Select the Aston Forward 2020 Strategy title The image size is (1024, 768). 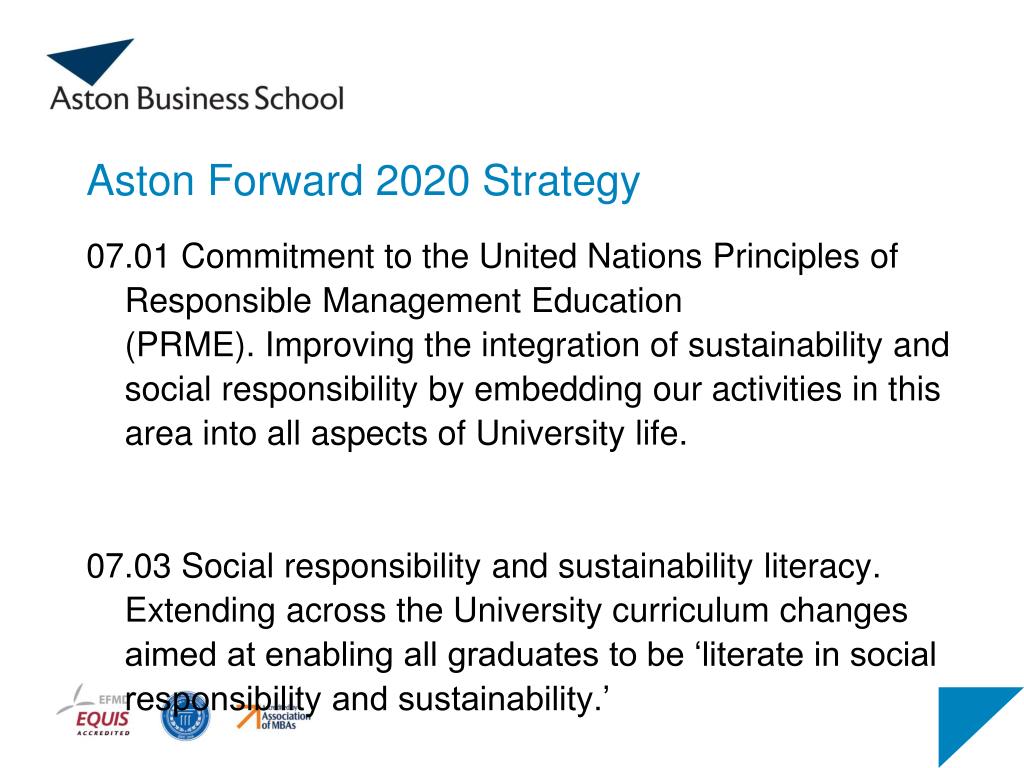point(363,182)
